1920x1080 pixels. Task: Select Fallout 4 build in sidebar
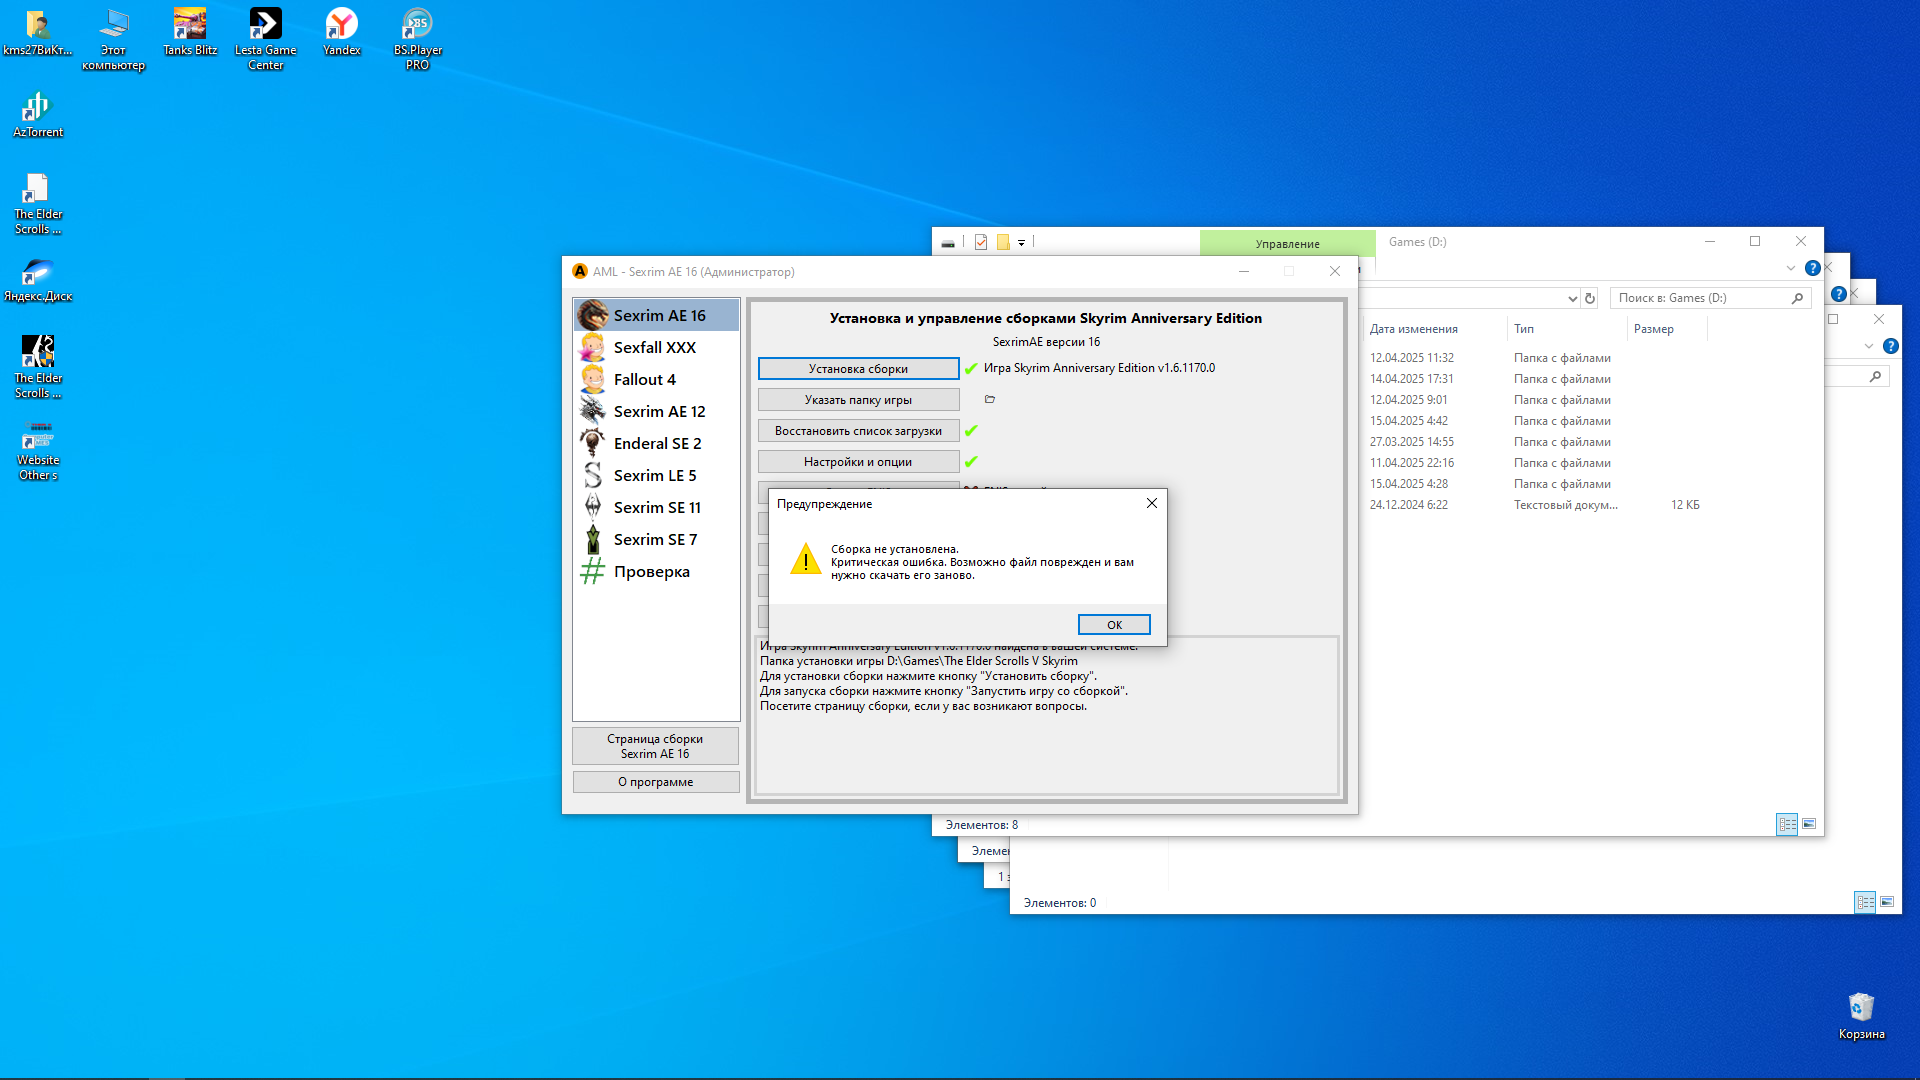click(644, 379)
